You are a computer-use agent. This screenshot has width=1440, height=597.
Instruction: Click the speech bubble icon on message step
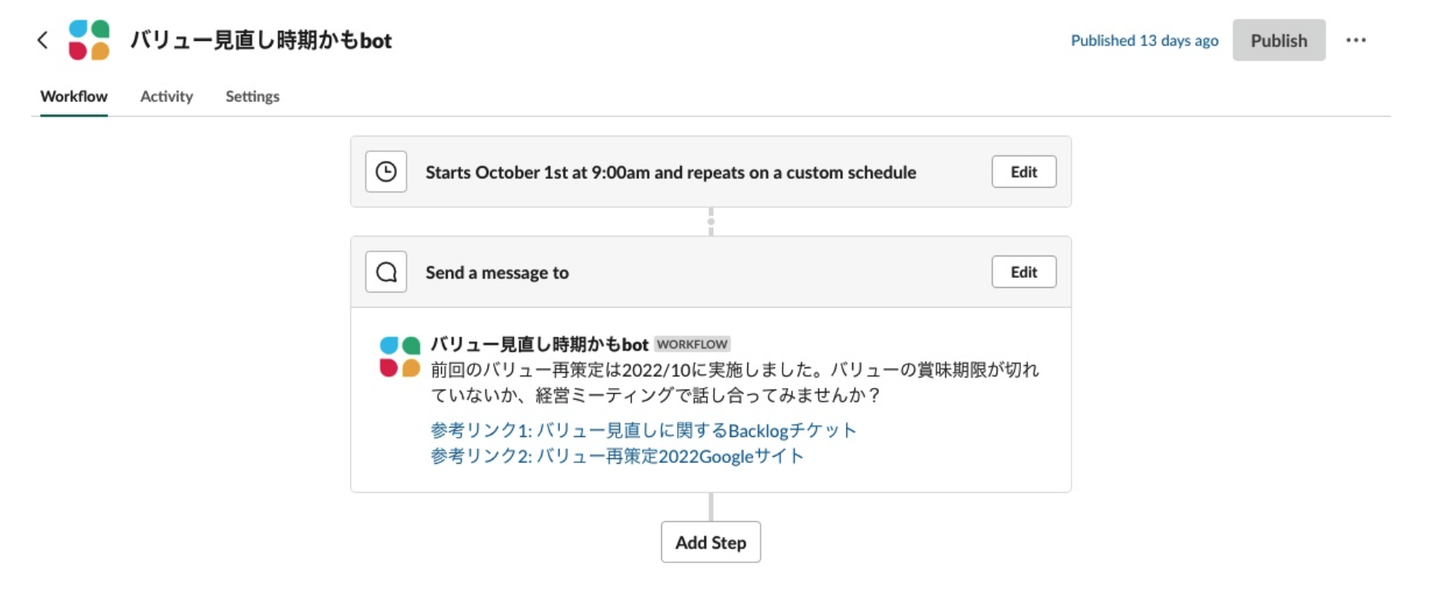386,272
